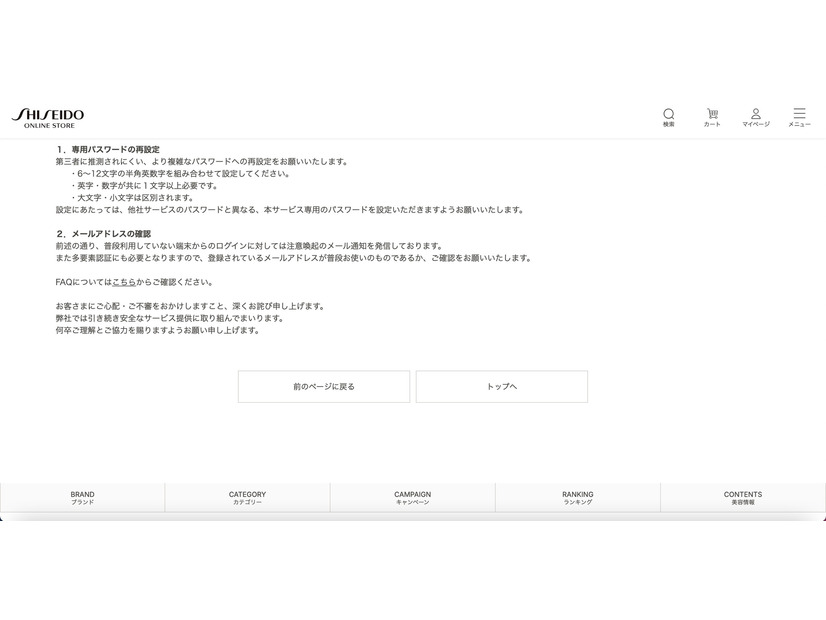Open the hamburger menu (メニュー) icon
This screenshot has width=826, height=620.
click(799, 114)
